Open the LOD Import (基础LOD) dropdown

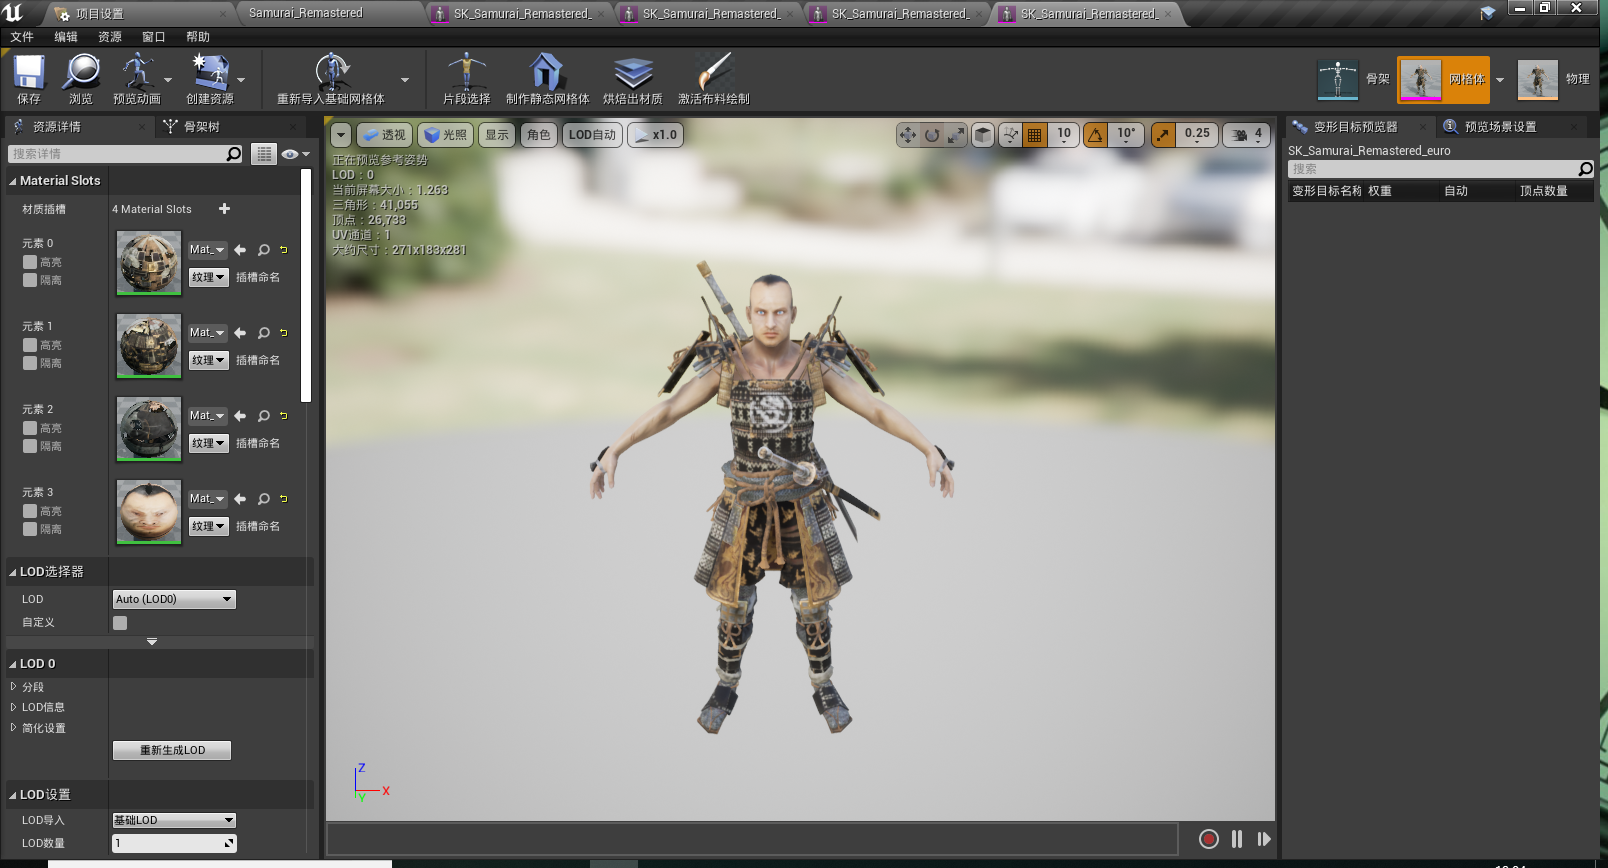pyautogui.click(x=174, y=820)
